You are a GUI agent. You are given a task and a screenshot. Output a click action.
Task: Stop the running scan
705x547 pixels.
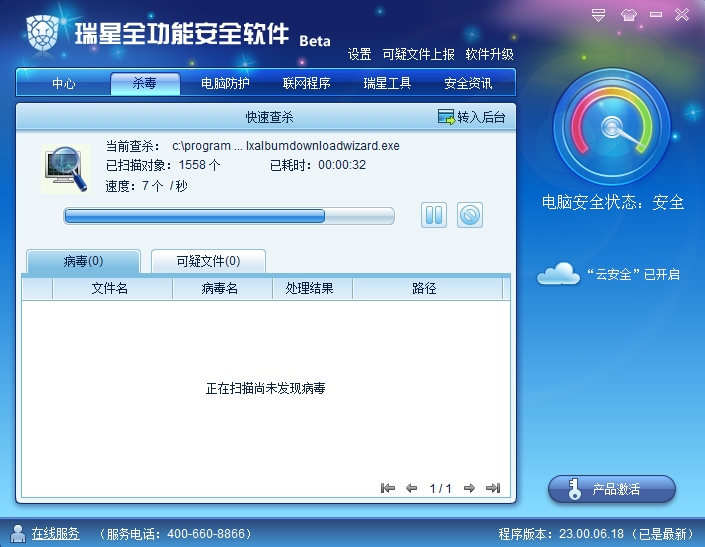click(x=470, y=215)
